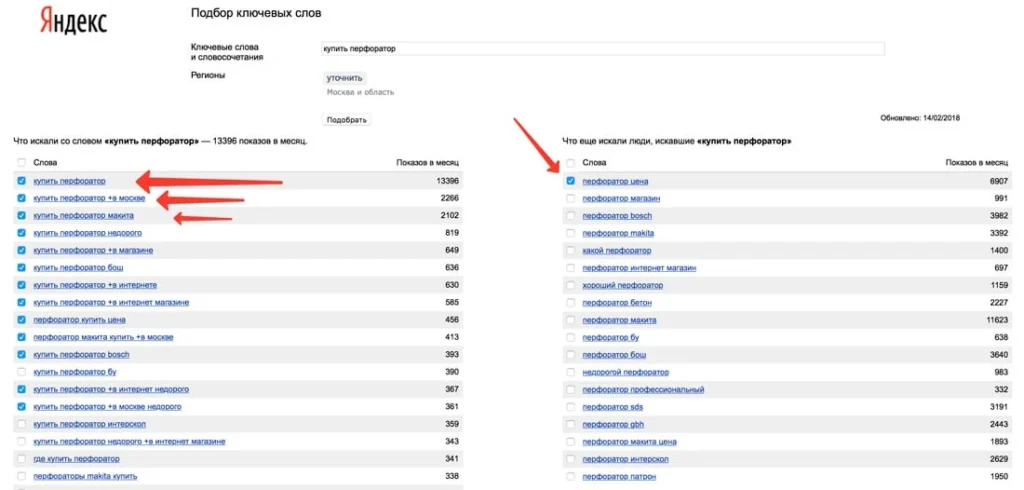
Task: Check the 'перфоратор sds' checkbox
Action: click(x=571, y=407)
